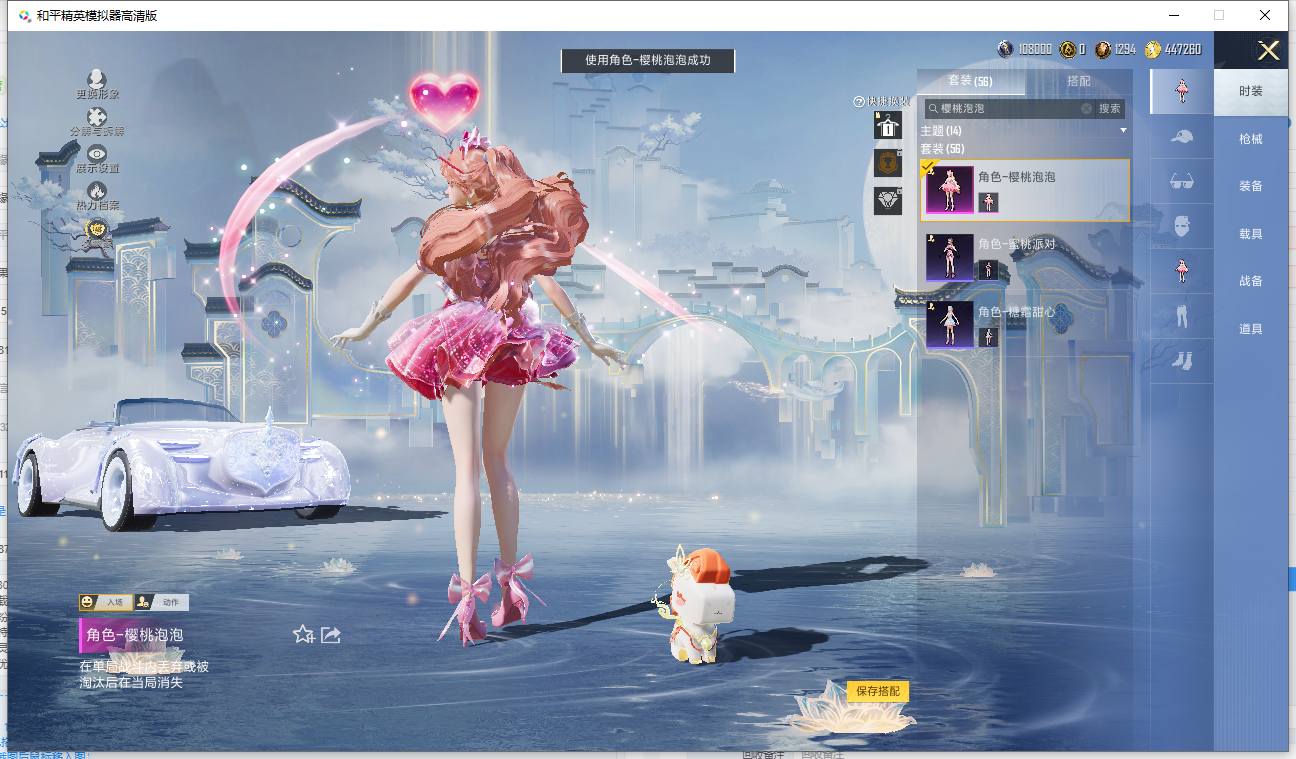Maximize the emulator window
The width and height of the screenshot is (1296, 759).
(1219, 15)
